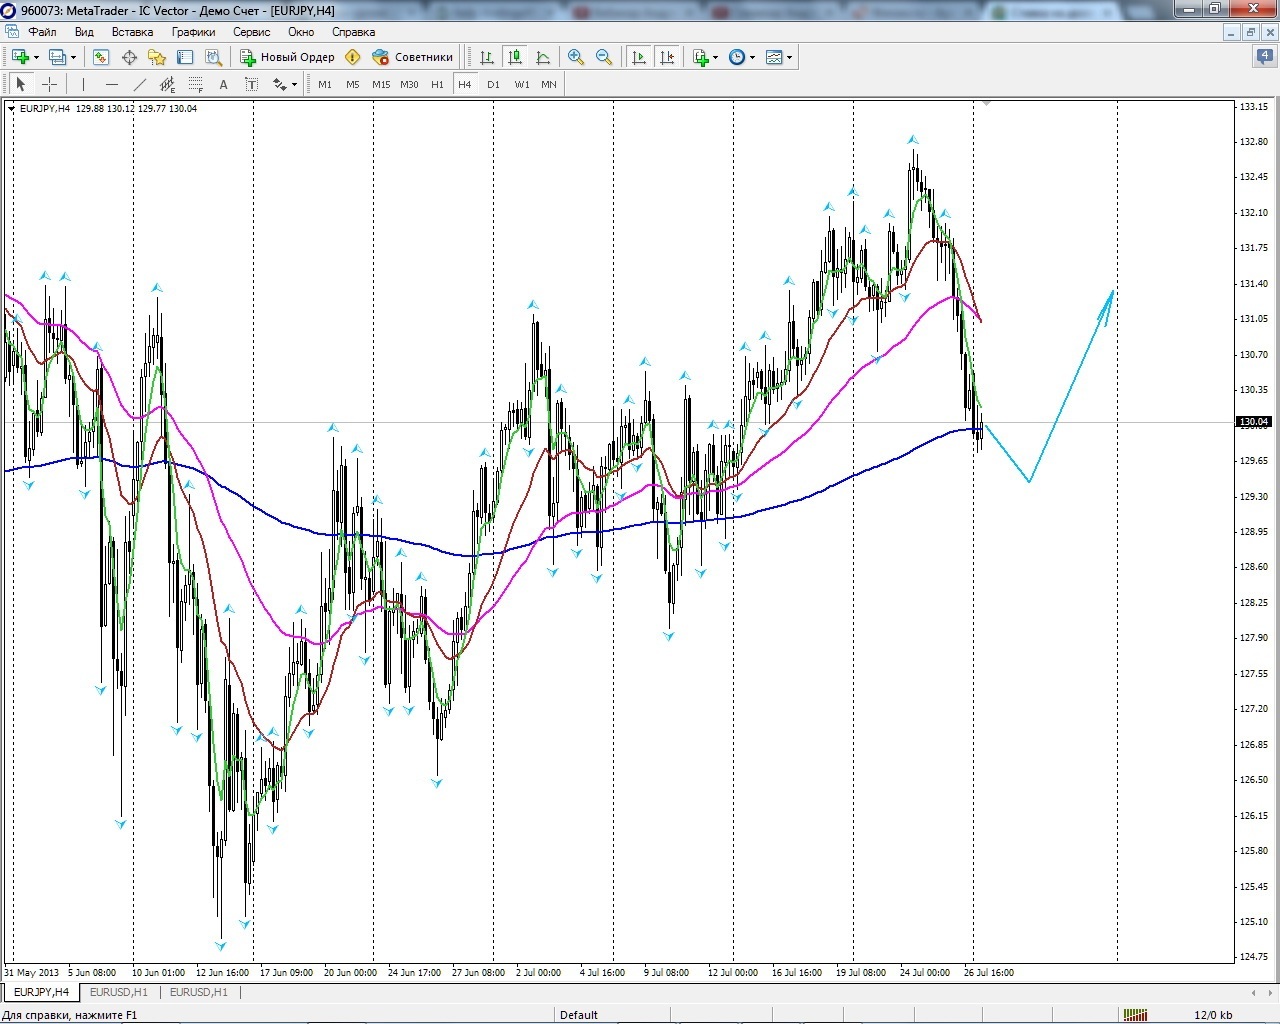This screenshot has height=1024, width=1280.
Task: Expand the indicators list dropdown
Action: tap(716, 58)
